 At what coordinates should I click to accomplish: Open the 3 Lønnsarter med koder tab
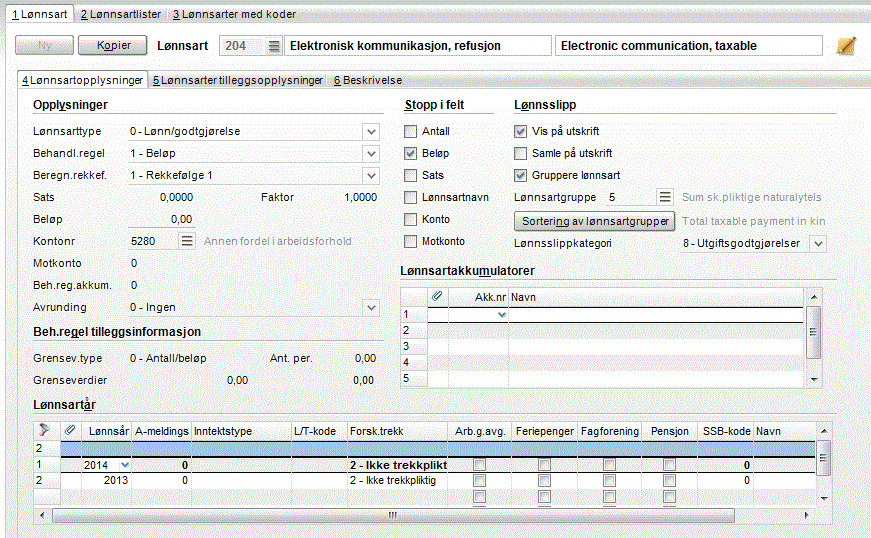(234, 14)
